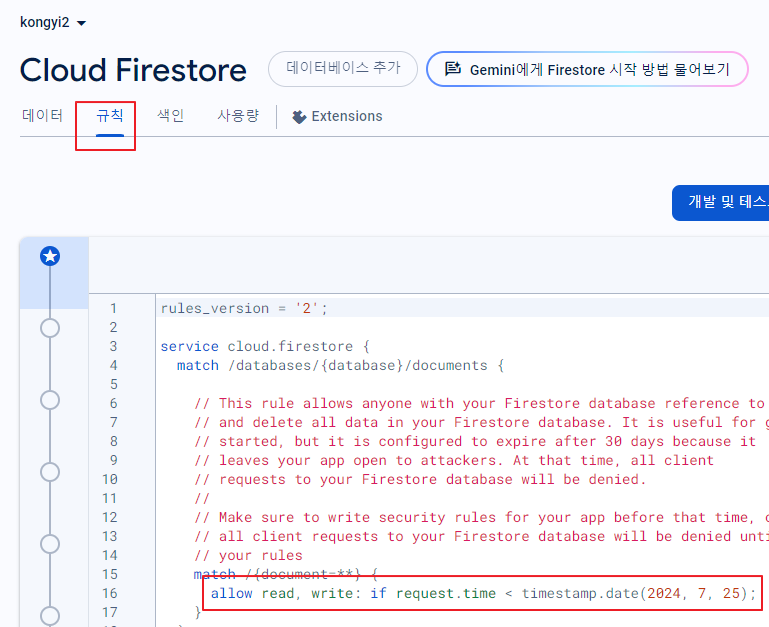
Task: Select the rules history marker beside line 17
Action: click(x=50, y=616)
